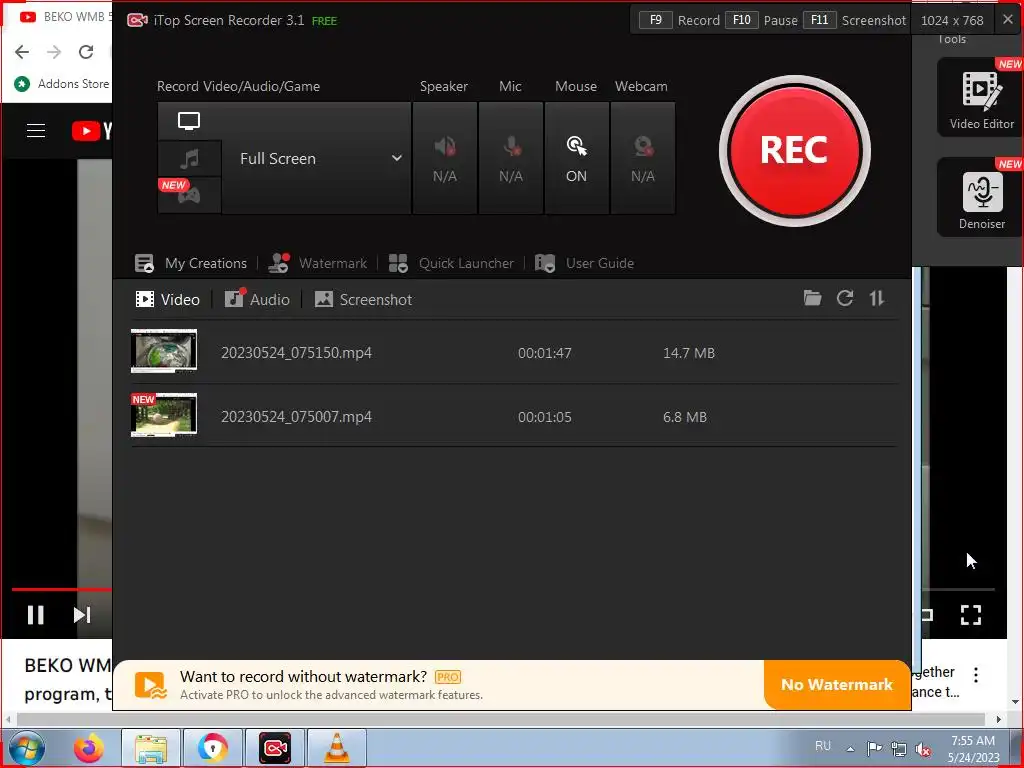Image resolution: width=1024 pixels, height=768 pixels.
Task: Open the Denoiser tool
Action: [x=982, y=197]
